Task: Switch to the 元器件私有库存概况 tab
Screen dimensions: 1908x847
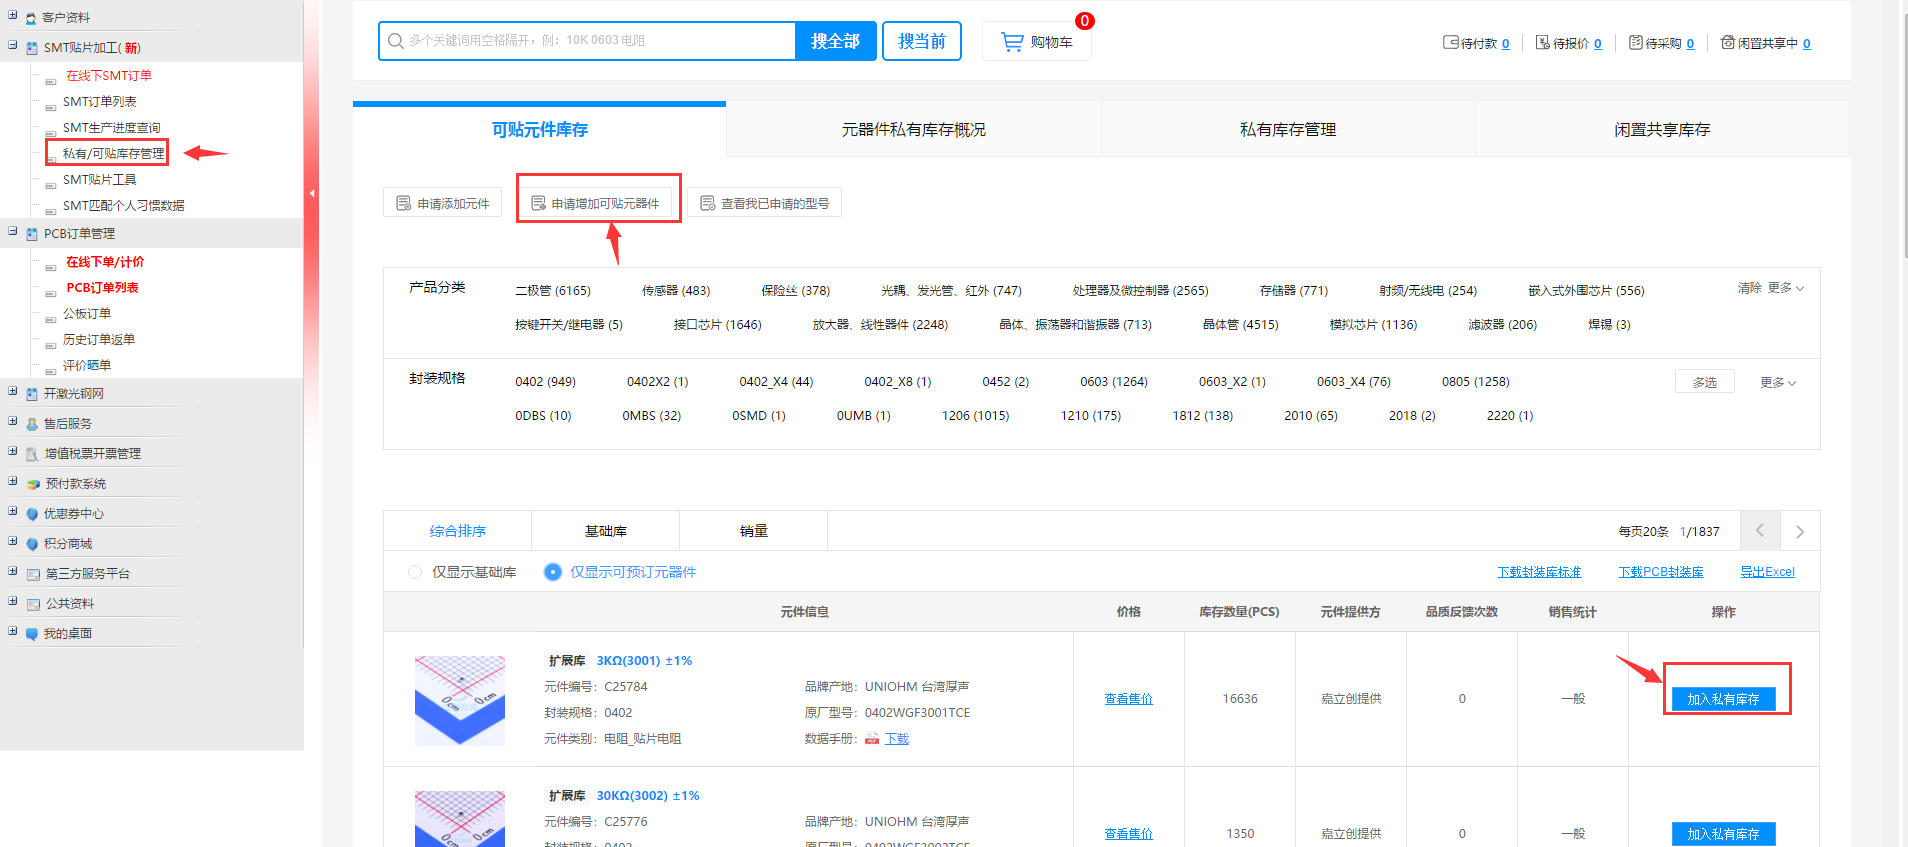Action: click(914, 130)
